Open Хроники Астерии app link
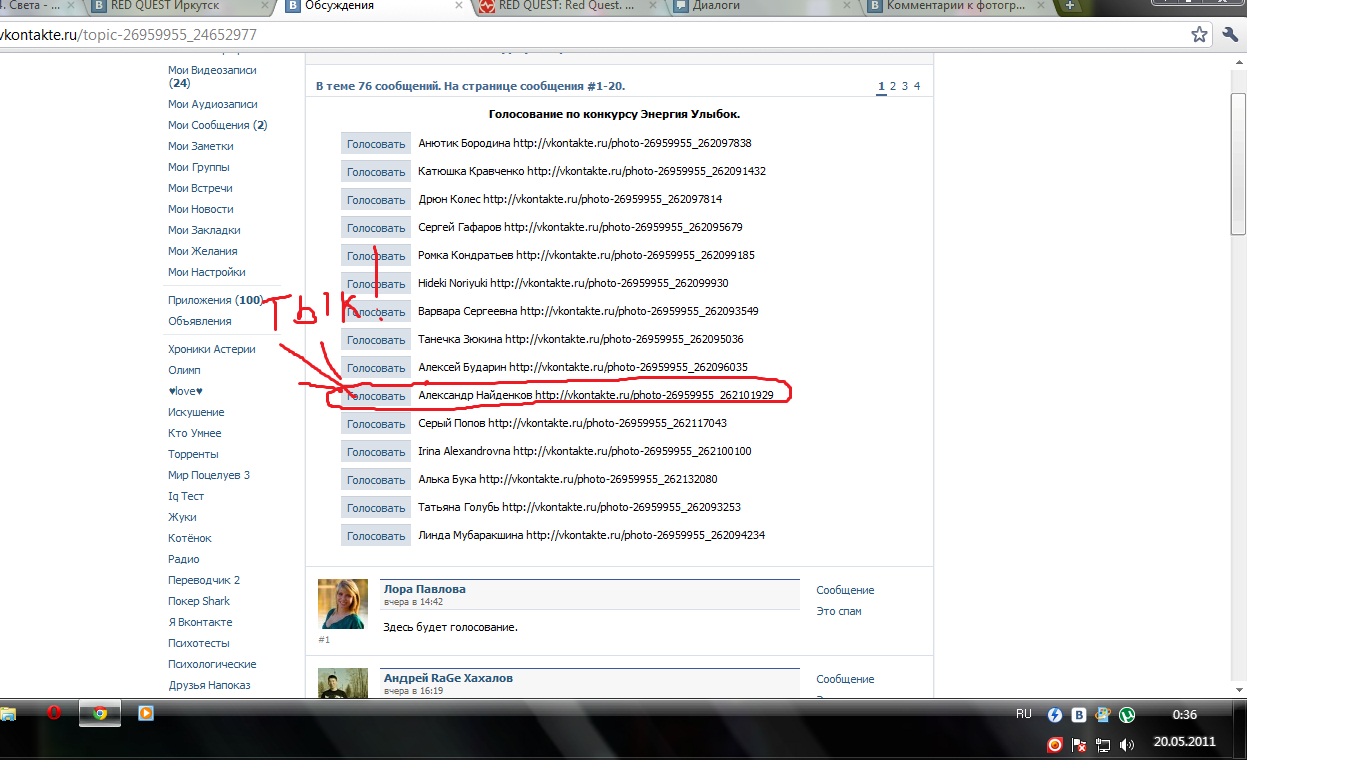The height and width of the screenshot is (768, 1366). pyautogui.click(x=211, y=349)
